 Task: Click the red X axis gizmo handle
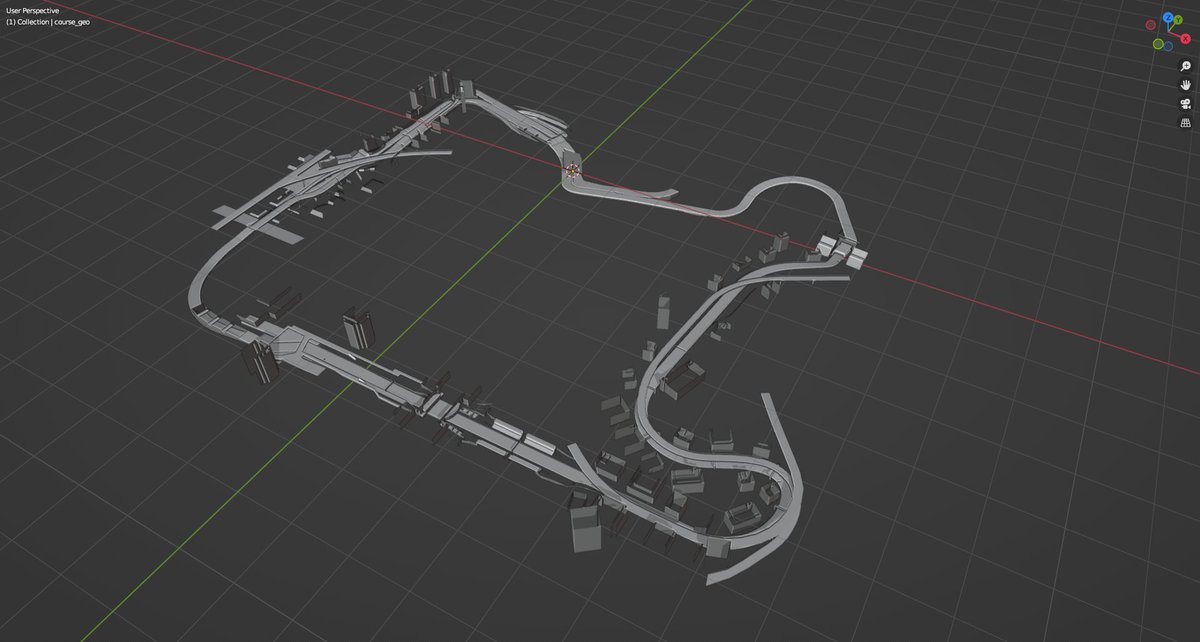tap(1186, 38)
